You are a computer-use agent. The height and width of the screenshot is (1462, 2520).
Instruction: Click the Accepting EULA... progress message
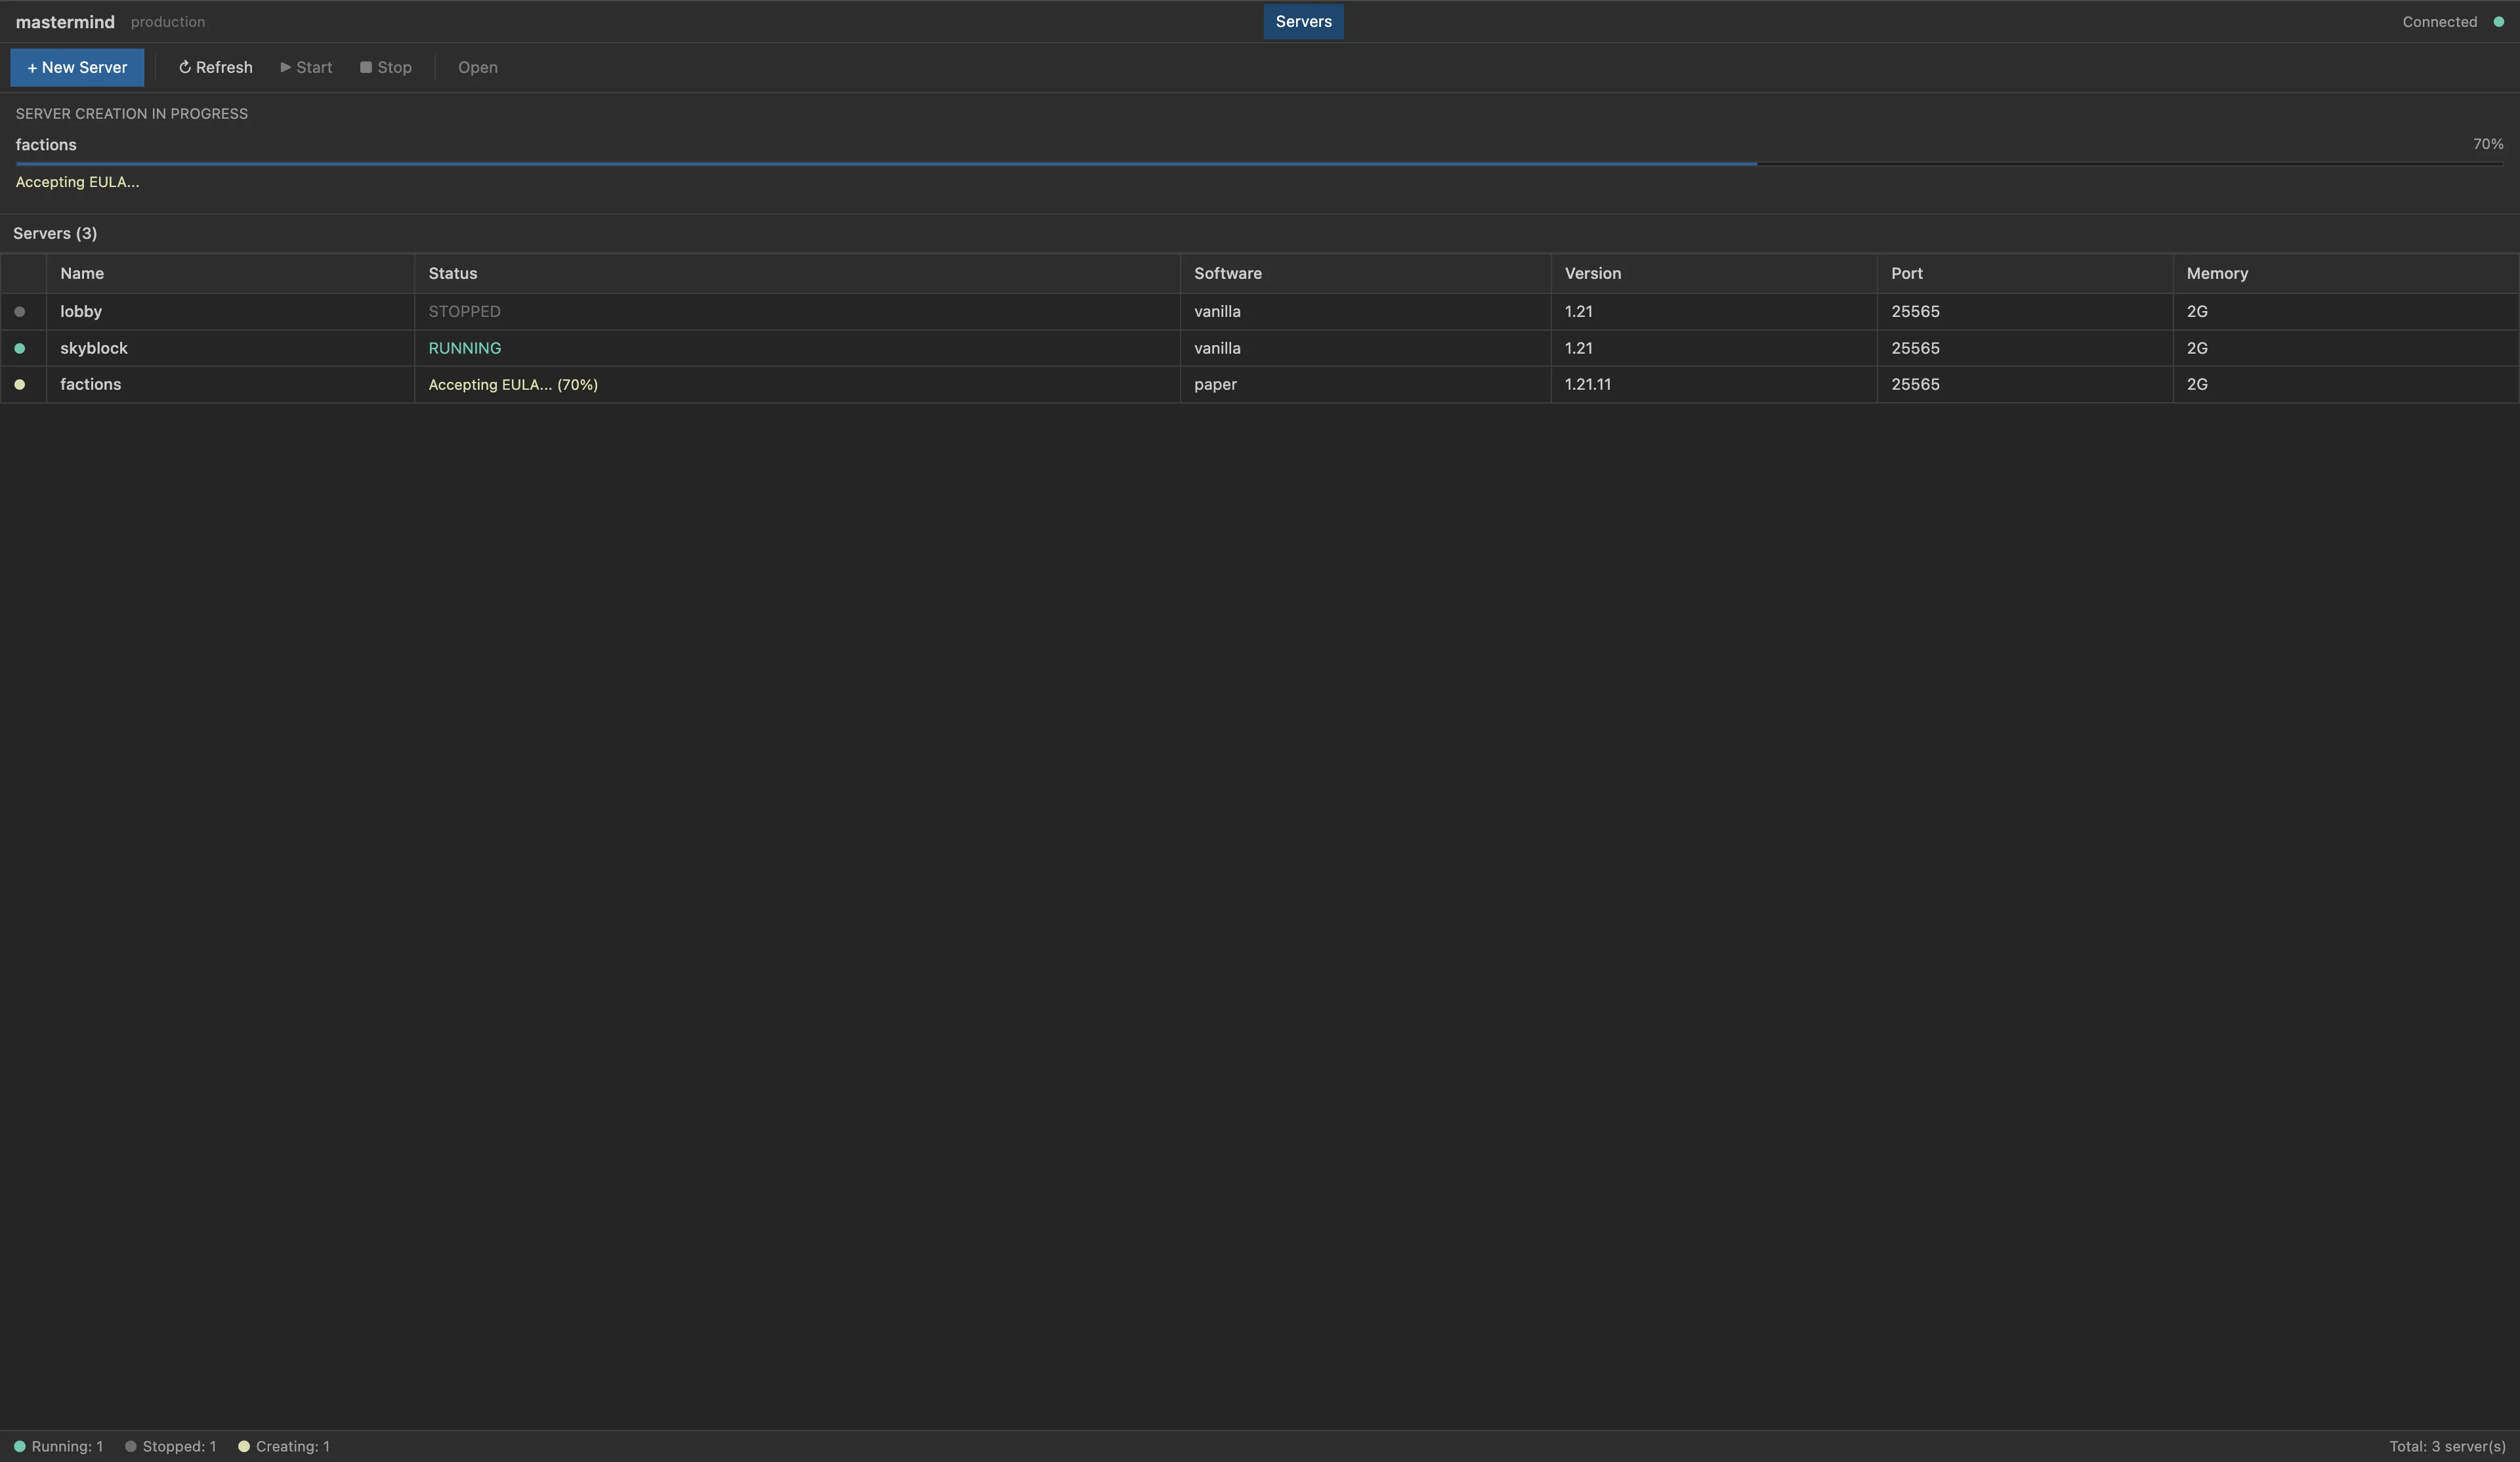point(77,182)
